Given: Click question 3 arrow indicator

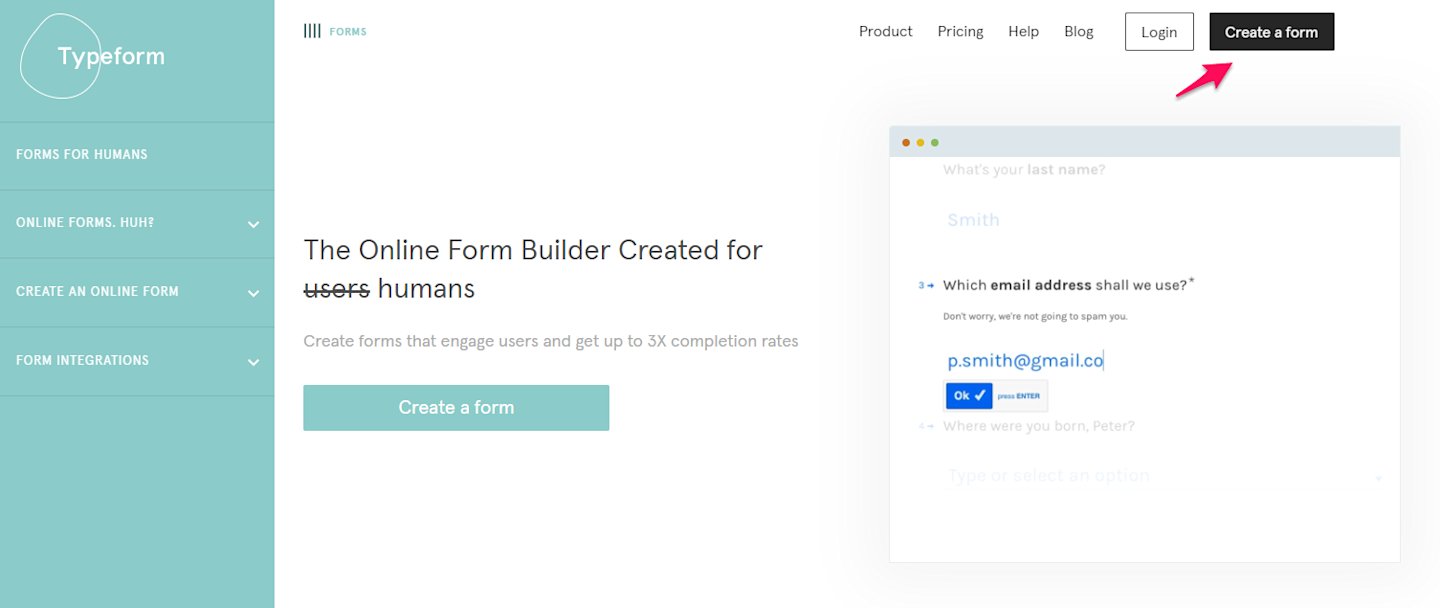Looking at the screenshot, I should 926,286.
